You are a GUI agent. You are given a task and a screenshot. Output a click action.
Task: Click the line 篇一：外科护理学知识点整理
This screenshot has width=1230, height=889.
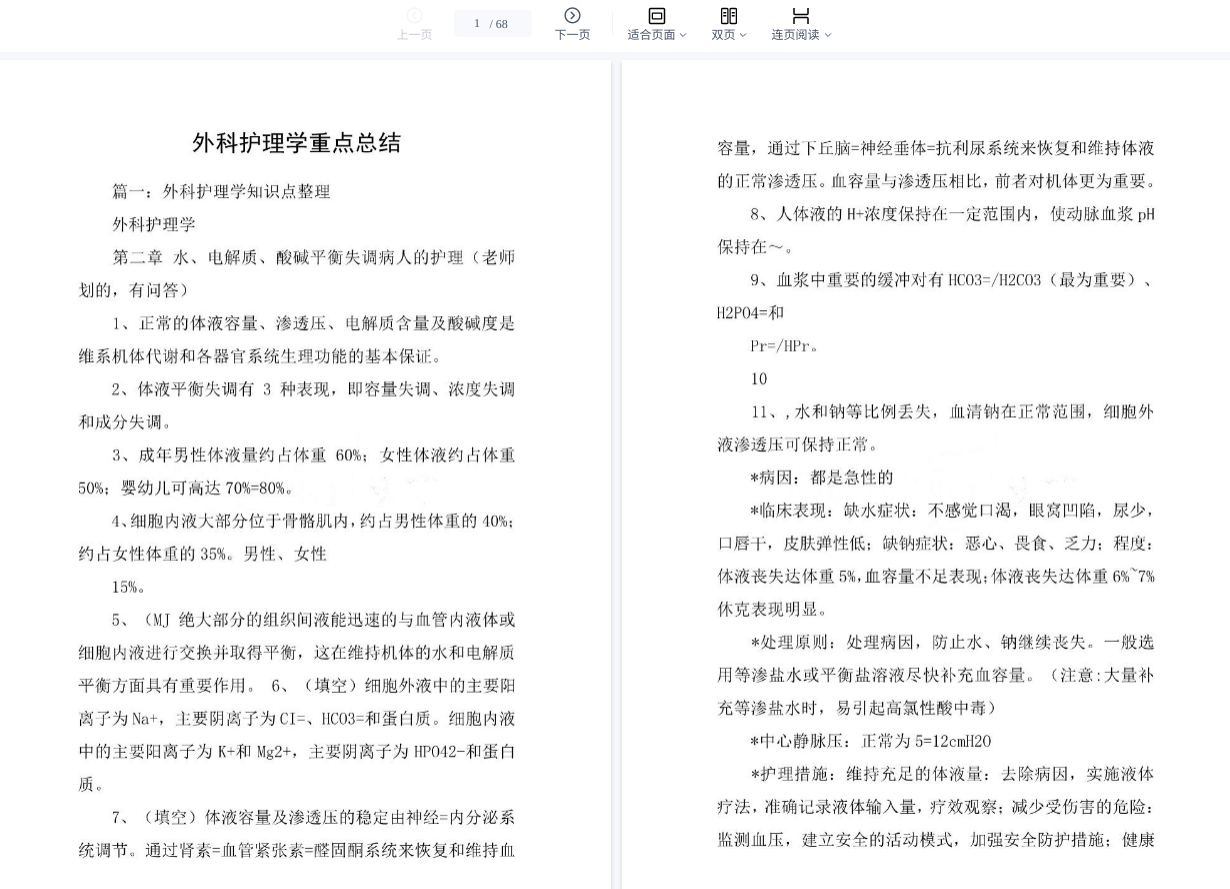tap(221, 191)
